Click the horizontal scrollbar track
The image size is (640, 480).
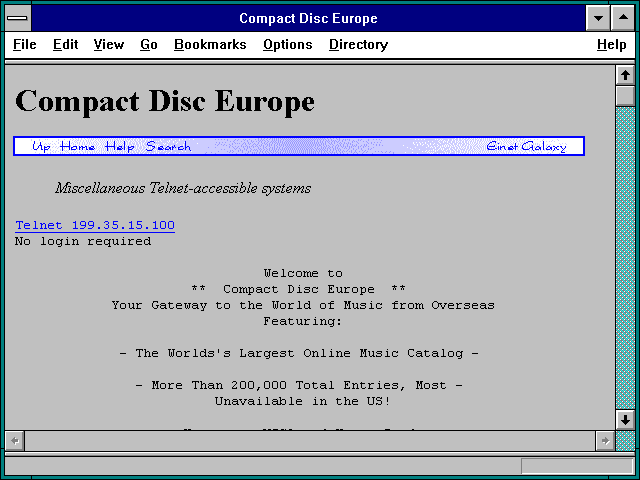pos(310,441)
